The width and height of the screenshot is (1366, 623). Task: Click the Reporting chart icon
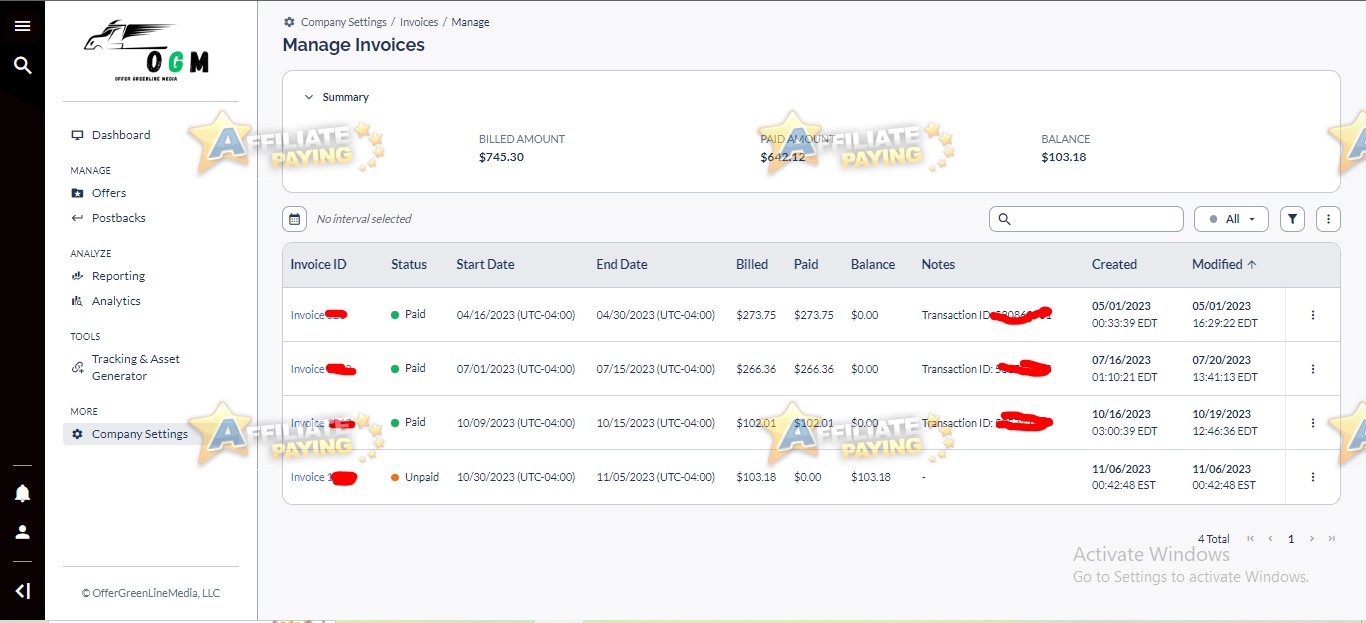click(77, 276)
